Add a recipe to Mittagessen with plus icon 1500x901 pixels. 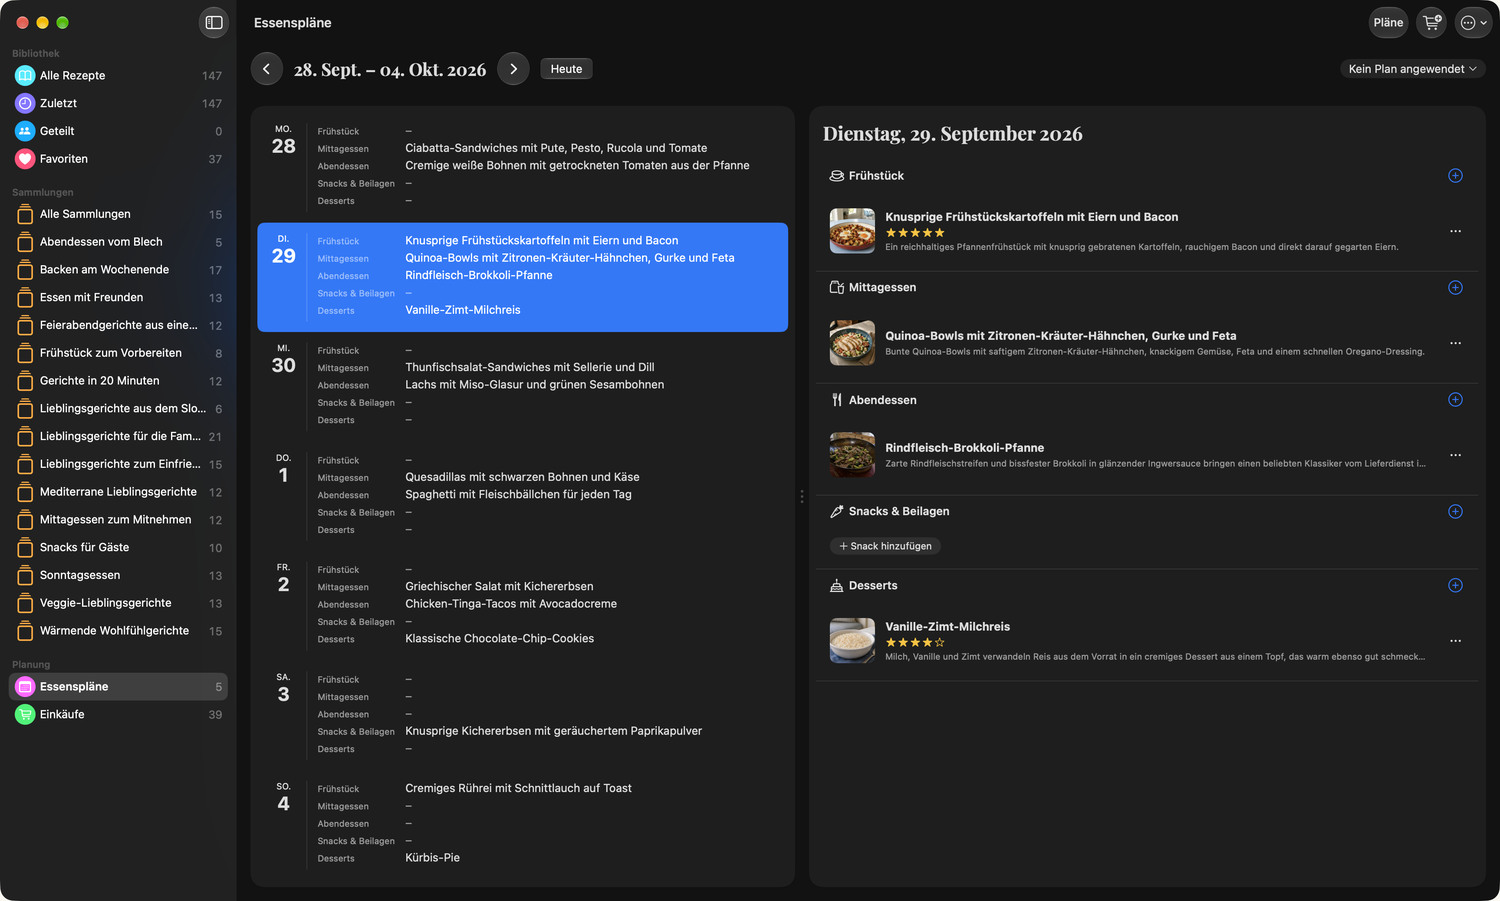tap(1455, 288)
